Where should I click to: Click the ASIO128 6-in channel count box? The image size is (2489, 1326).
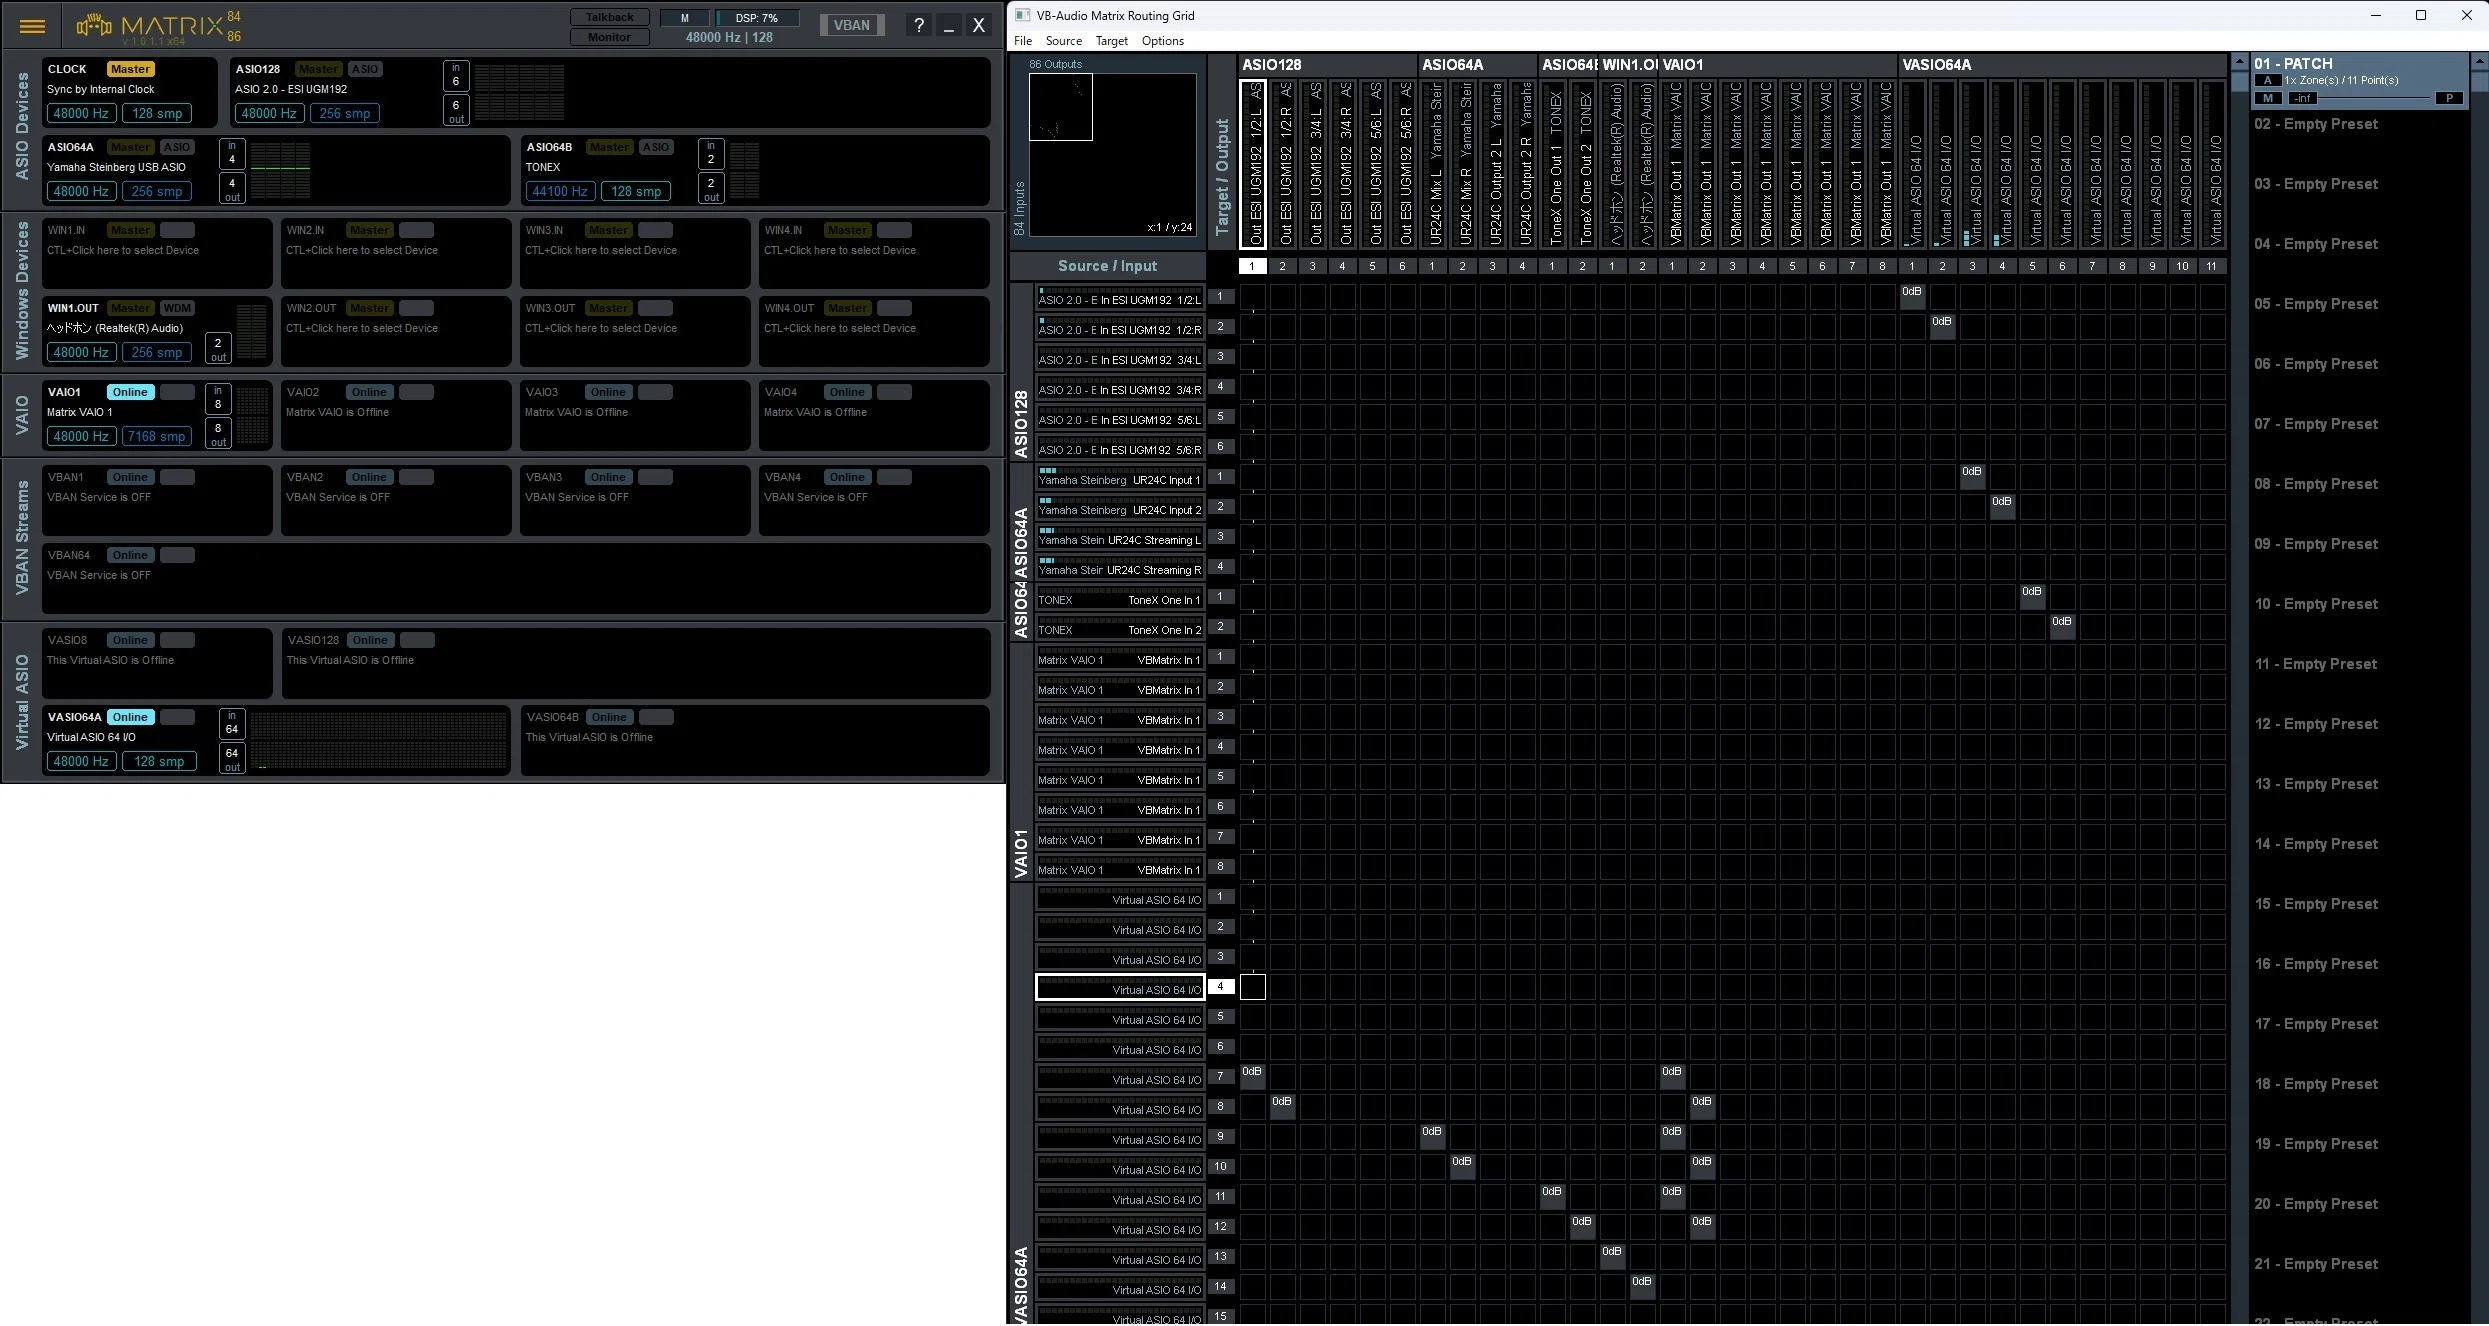coord(456,75)
